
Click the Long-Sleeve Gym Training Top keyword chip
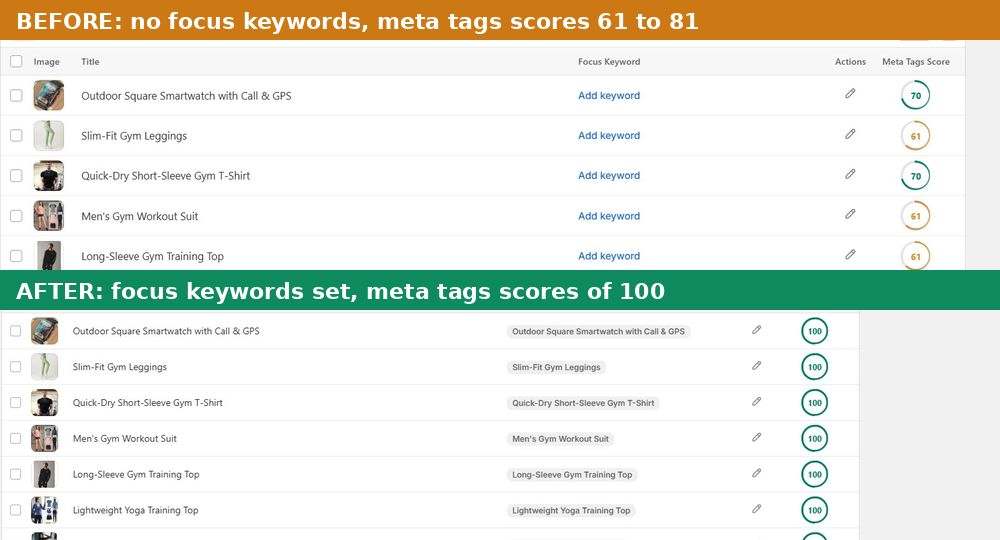pyautogui.click(x=572, y=474)
